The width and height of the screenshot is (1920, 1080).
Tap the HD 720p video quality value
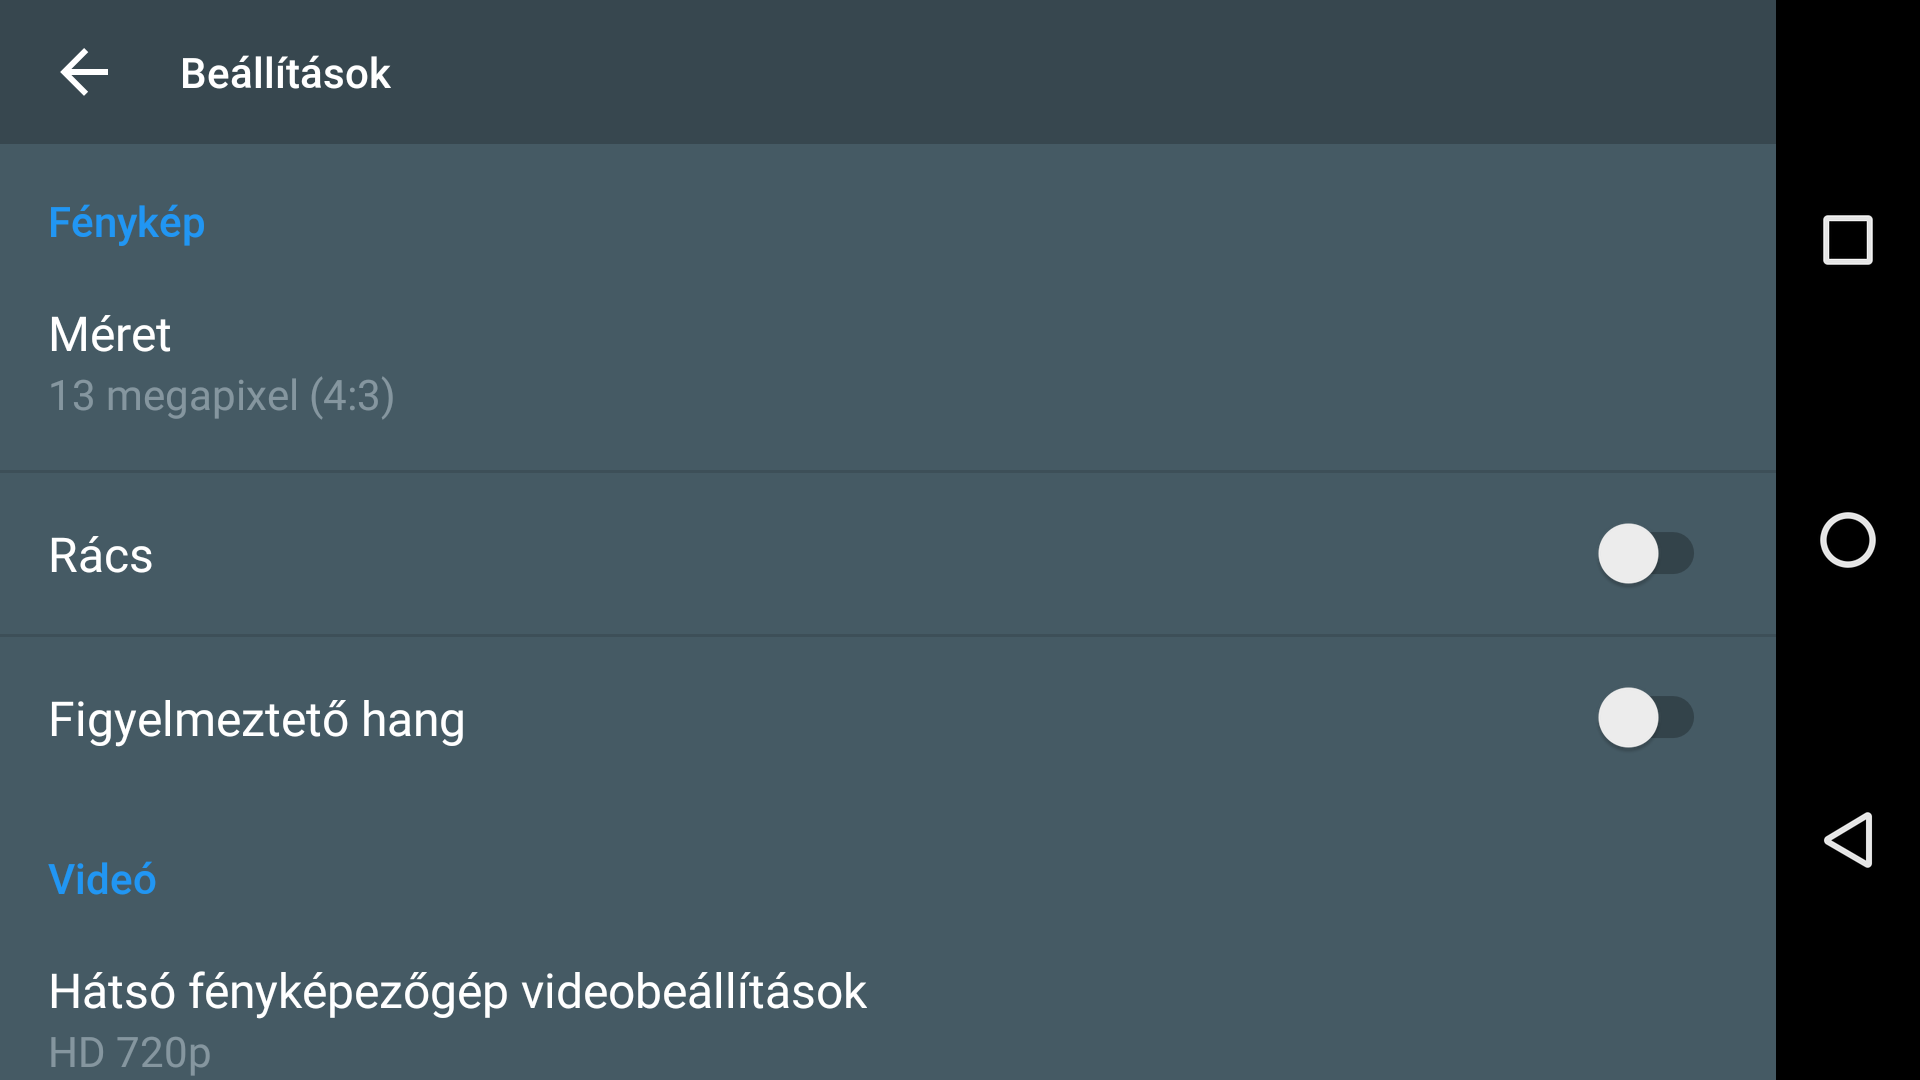(130, 1052)
